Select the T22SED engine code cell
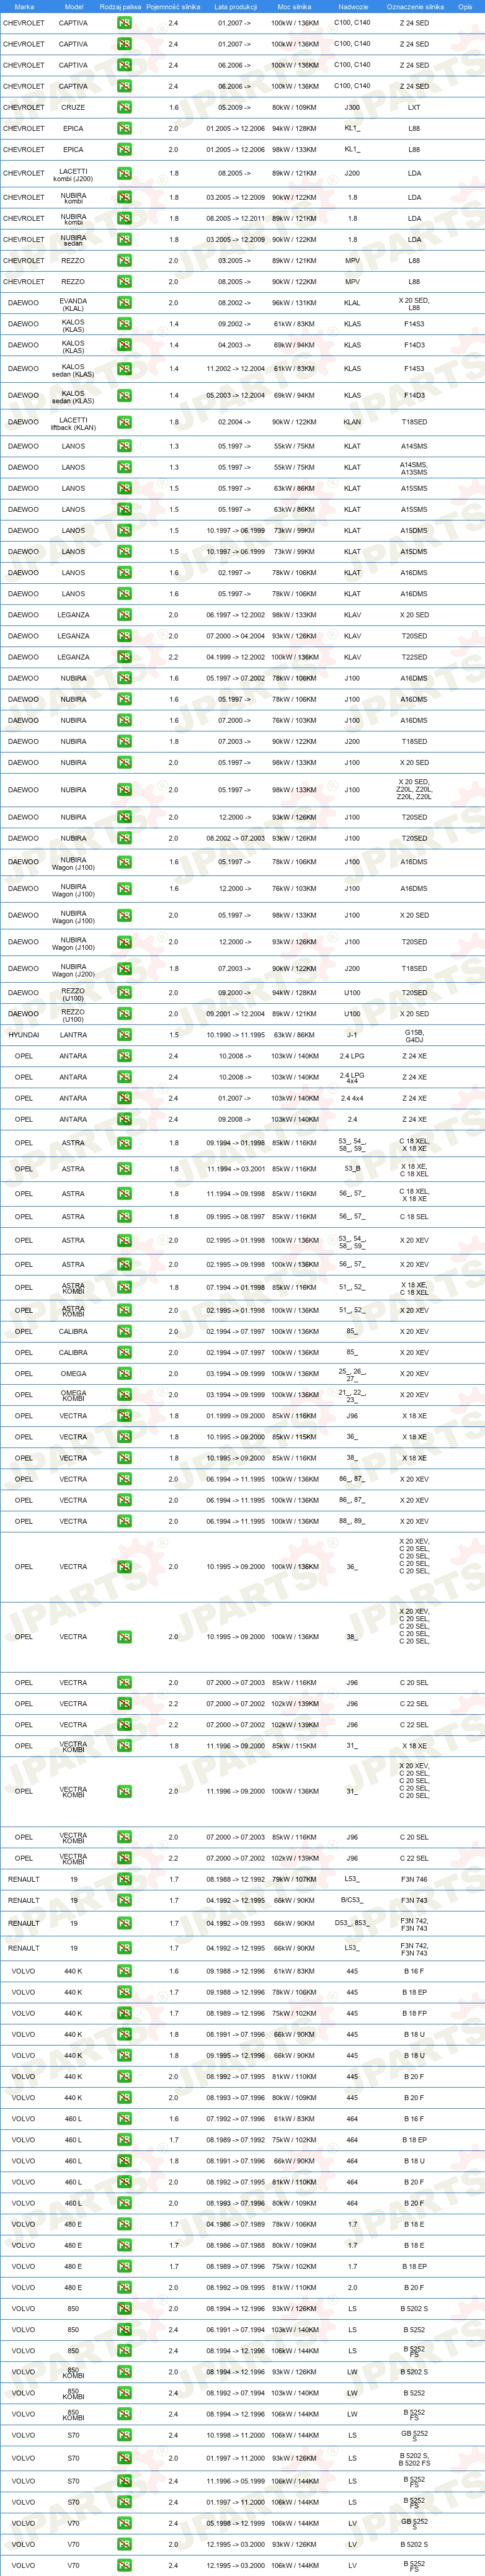The width and height of the screenshot is (485, 2576). coord(414,657)
